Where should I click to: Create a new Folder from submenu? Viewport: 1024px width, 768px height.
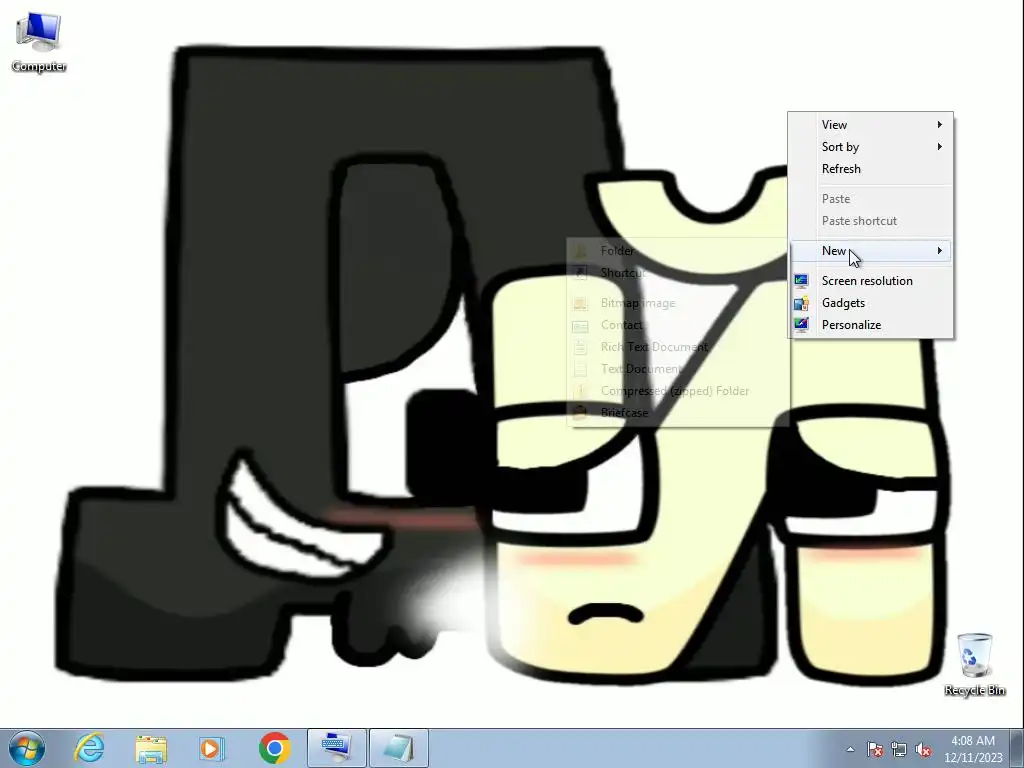coord(678,251)
